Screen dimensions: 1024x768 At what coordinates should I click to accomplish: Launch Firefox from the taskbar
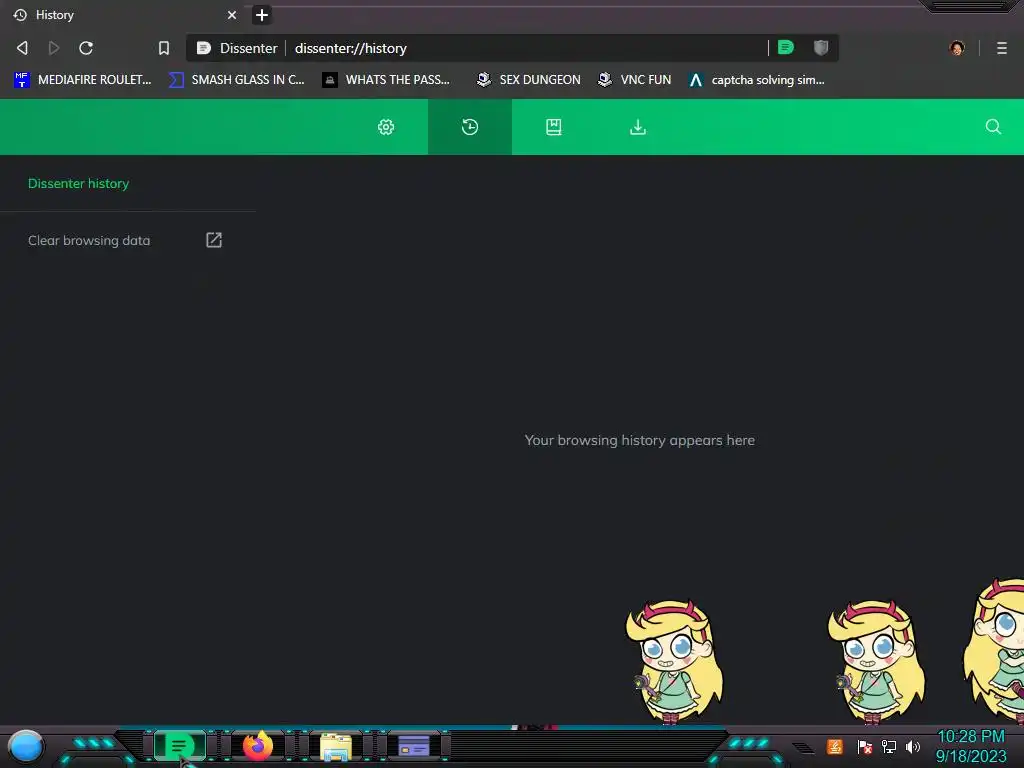(x=258, y=746)
